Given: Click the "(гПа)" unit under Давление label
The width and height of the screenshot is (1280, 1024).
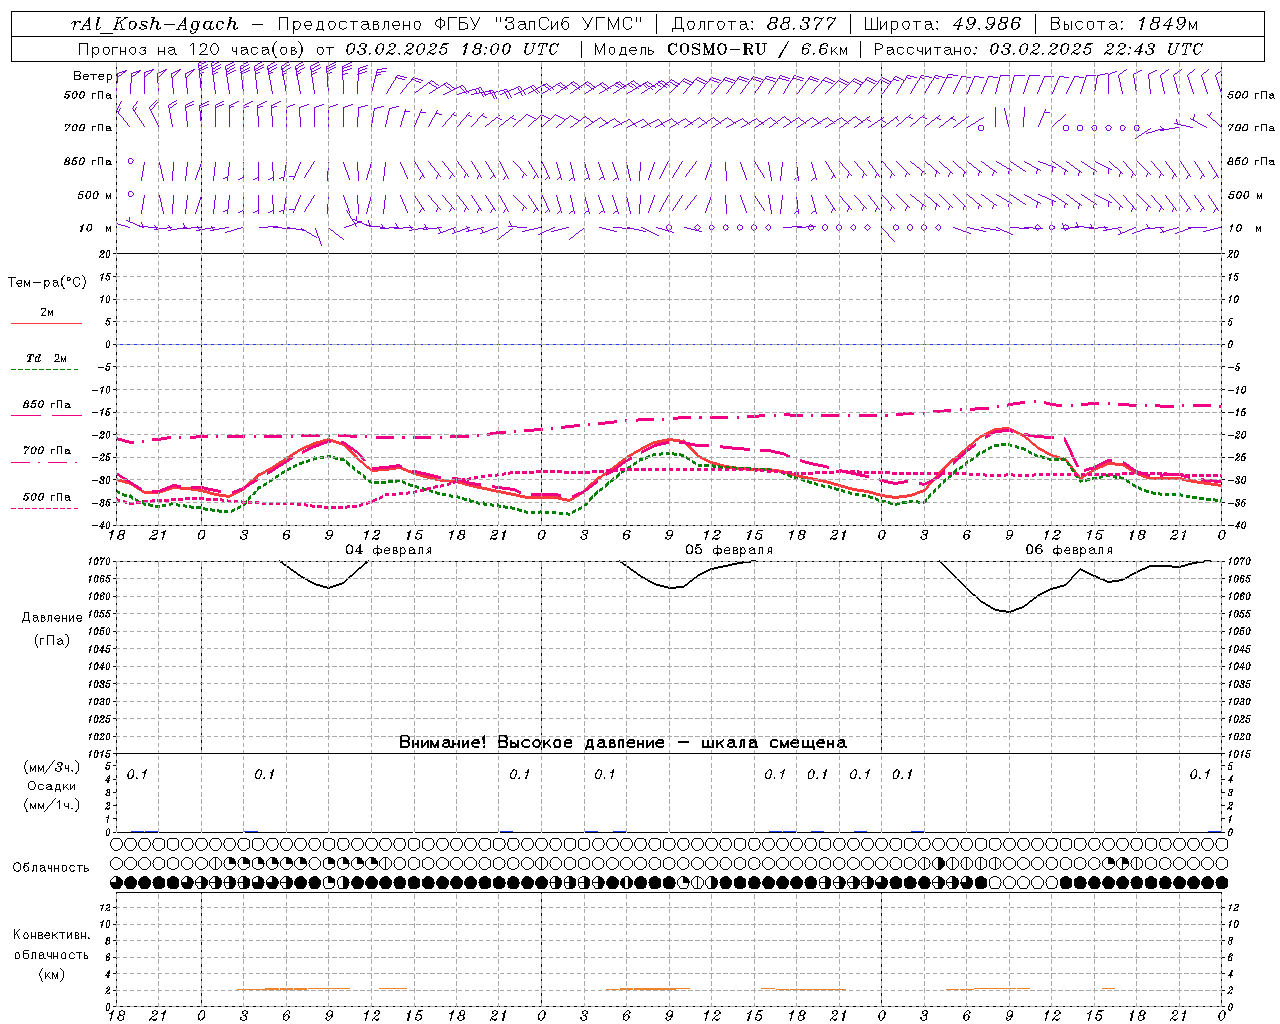Looking at the screenshot, I should 52,640.
